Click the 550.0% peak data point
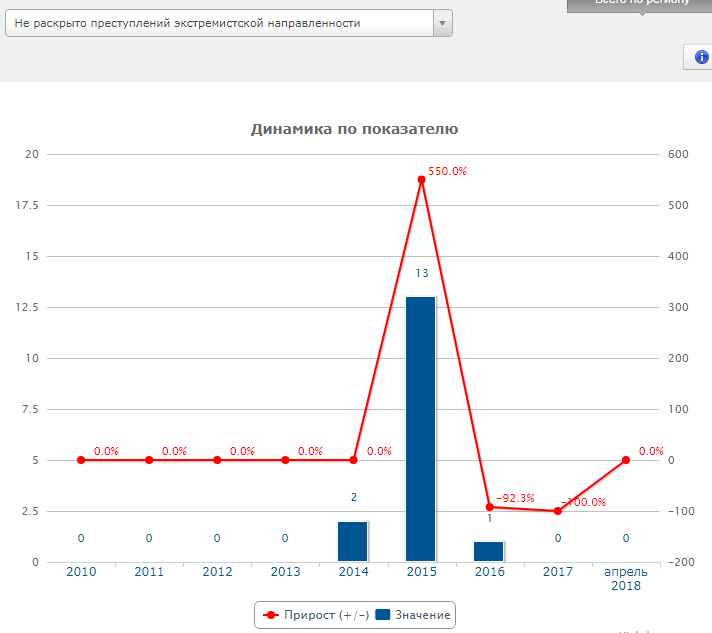 421,180
